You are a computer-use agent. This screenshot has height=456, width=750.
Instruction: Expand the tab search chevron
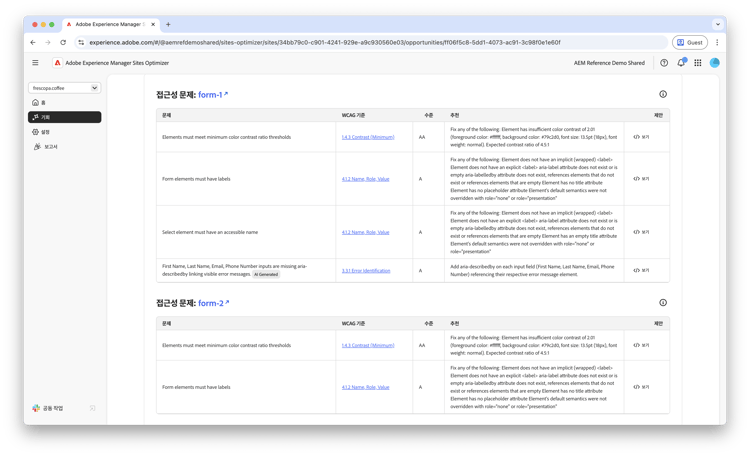point(717,24)
